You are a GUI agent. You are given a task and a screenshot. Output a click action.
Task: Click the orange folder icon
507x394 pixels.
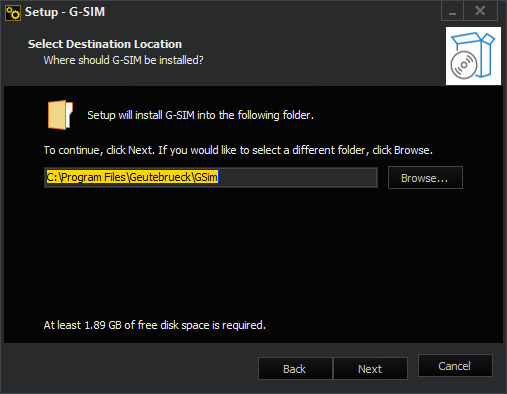point(60,115)
